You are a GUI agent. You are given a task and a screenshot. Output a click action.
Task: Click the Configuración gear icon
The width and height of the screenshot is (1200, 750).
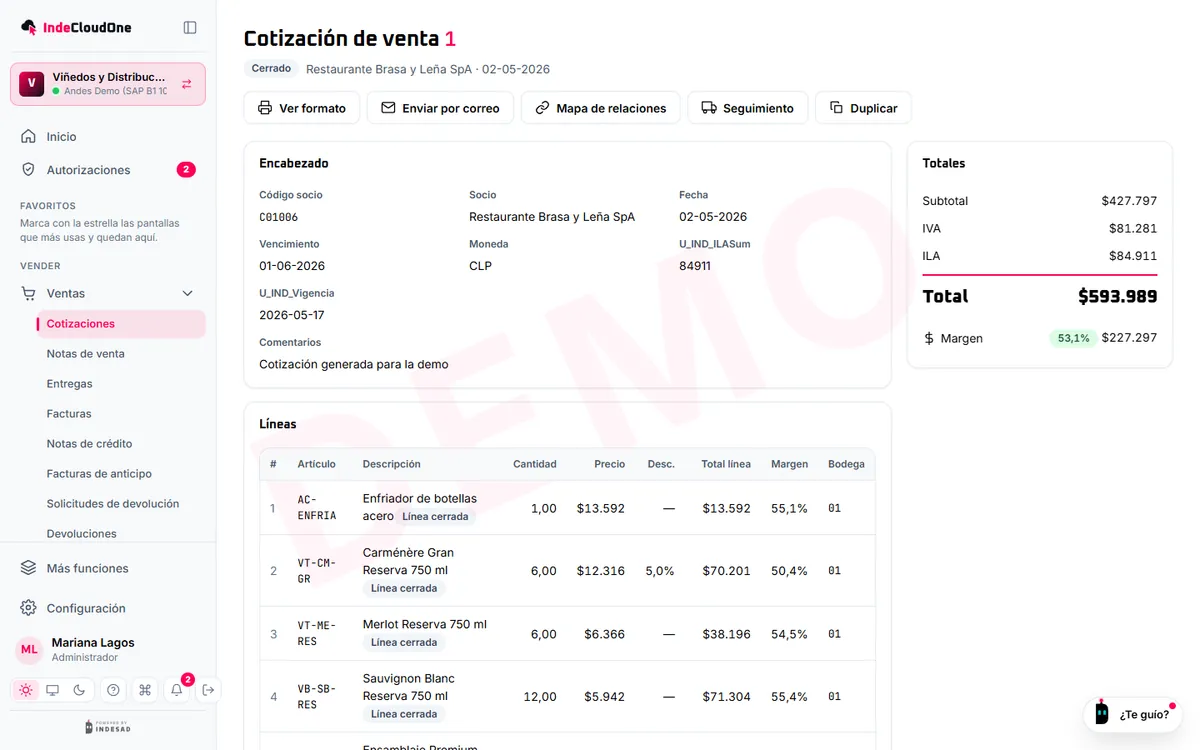click(29, 608)
